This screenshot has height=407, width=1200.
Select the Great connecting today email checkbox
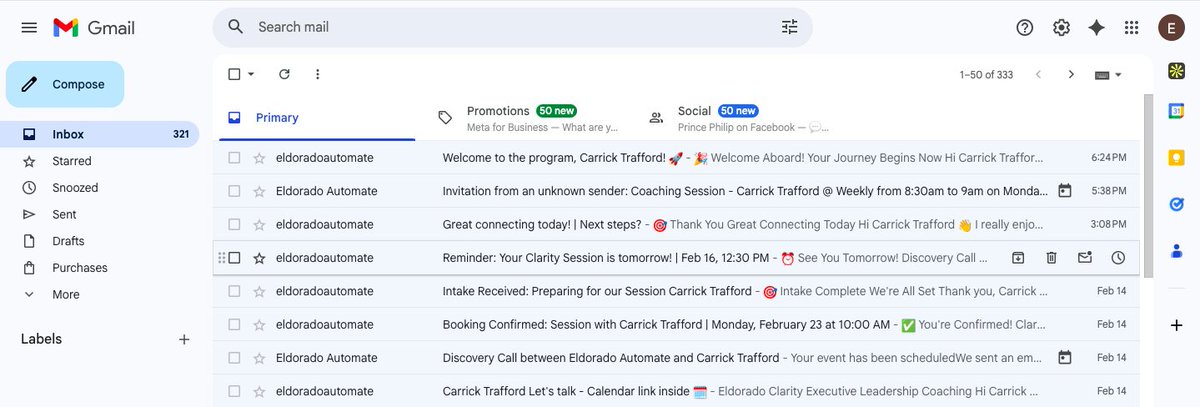click(x=234, y=225)
